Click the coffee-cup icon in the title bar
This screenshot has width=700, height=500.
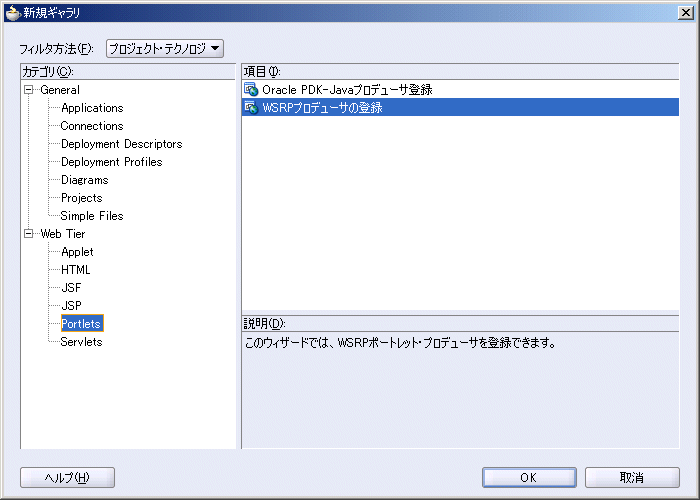pyautogui.click(x=13, y=13)
